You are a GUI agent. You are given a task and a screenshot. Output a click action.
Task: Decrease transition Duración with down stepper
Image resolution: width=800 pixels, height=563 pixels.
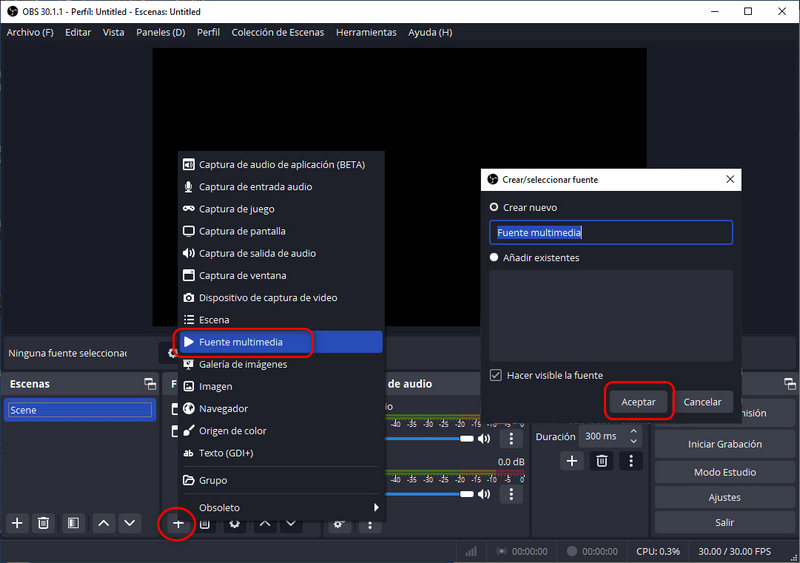[x=634, y=441]
